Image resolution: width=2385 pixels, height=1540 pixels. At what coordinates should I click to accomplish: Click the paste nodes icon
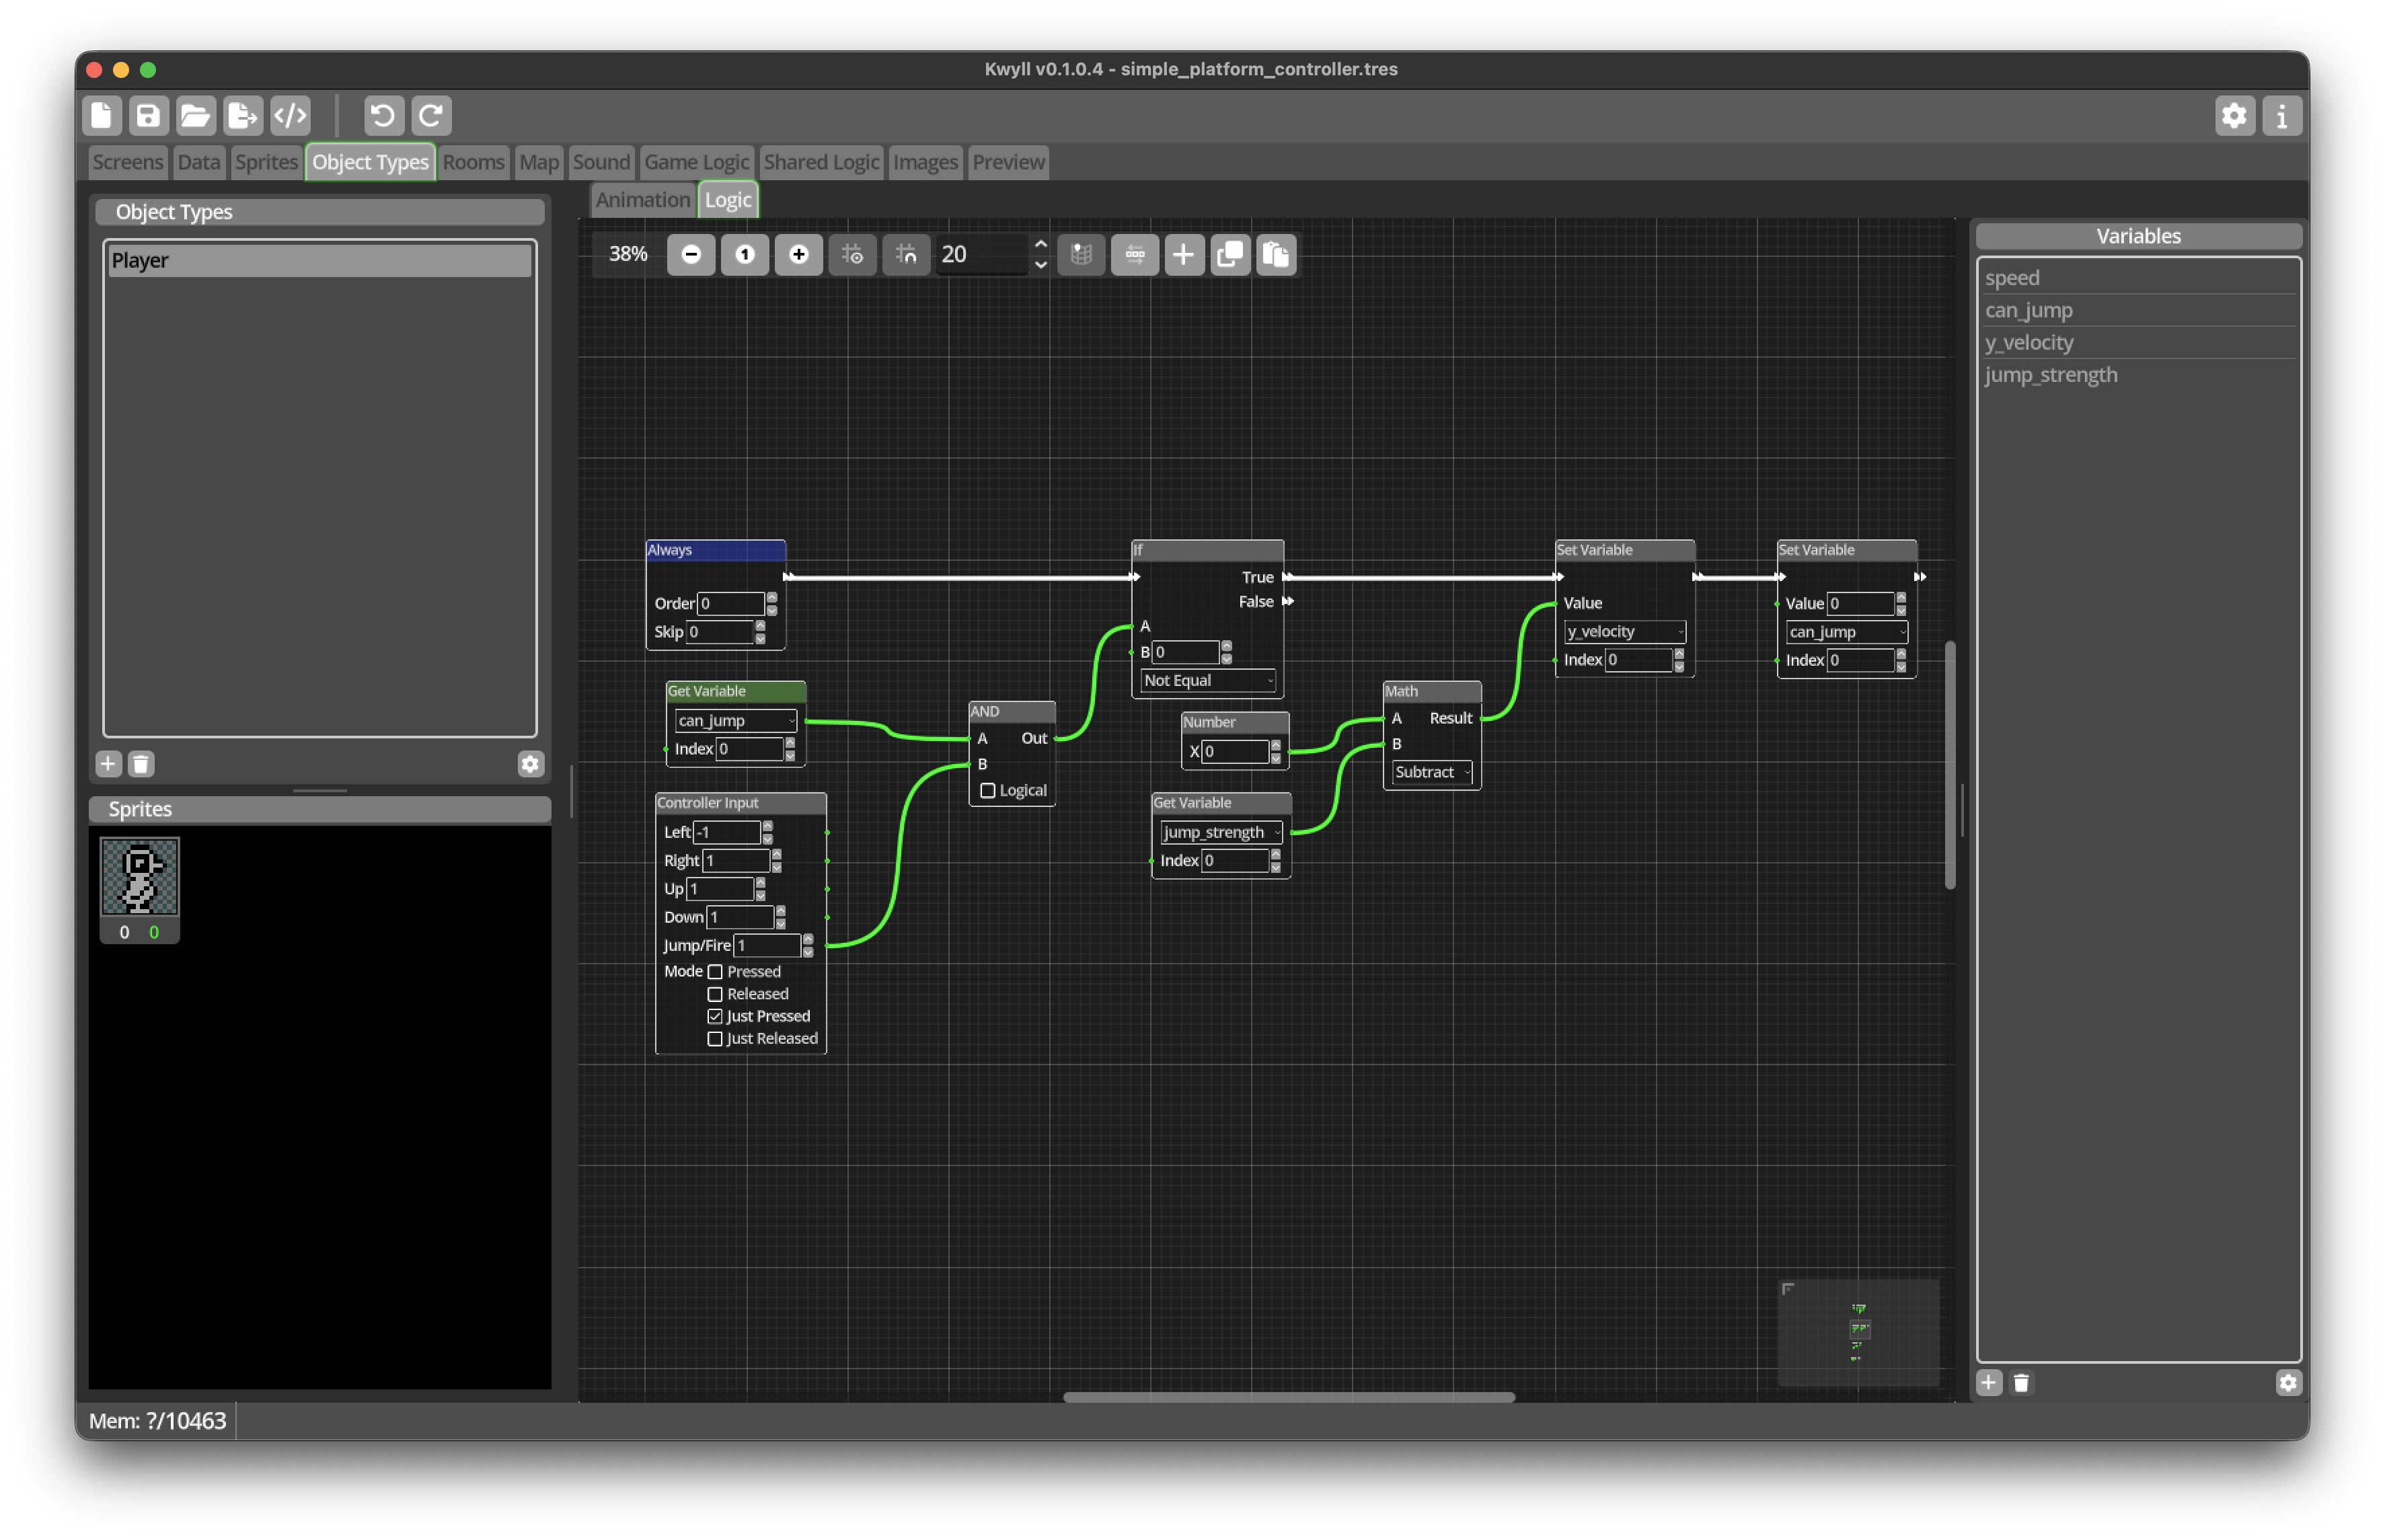click(1275, 254)
